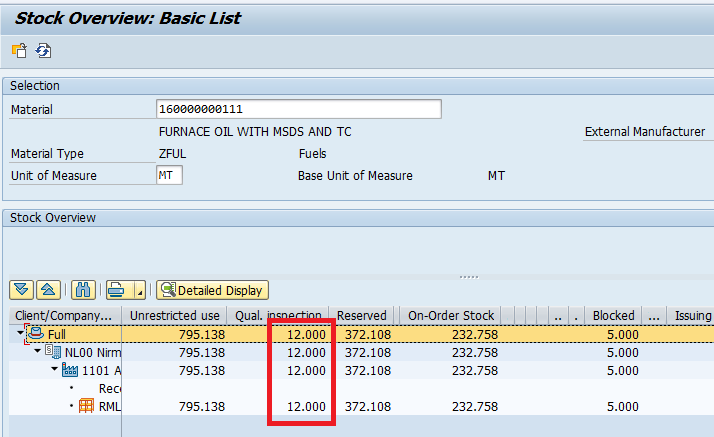
Task: Click the Find binoculars icon
Action: pyautogui.click(x=84, y=290)
